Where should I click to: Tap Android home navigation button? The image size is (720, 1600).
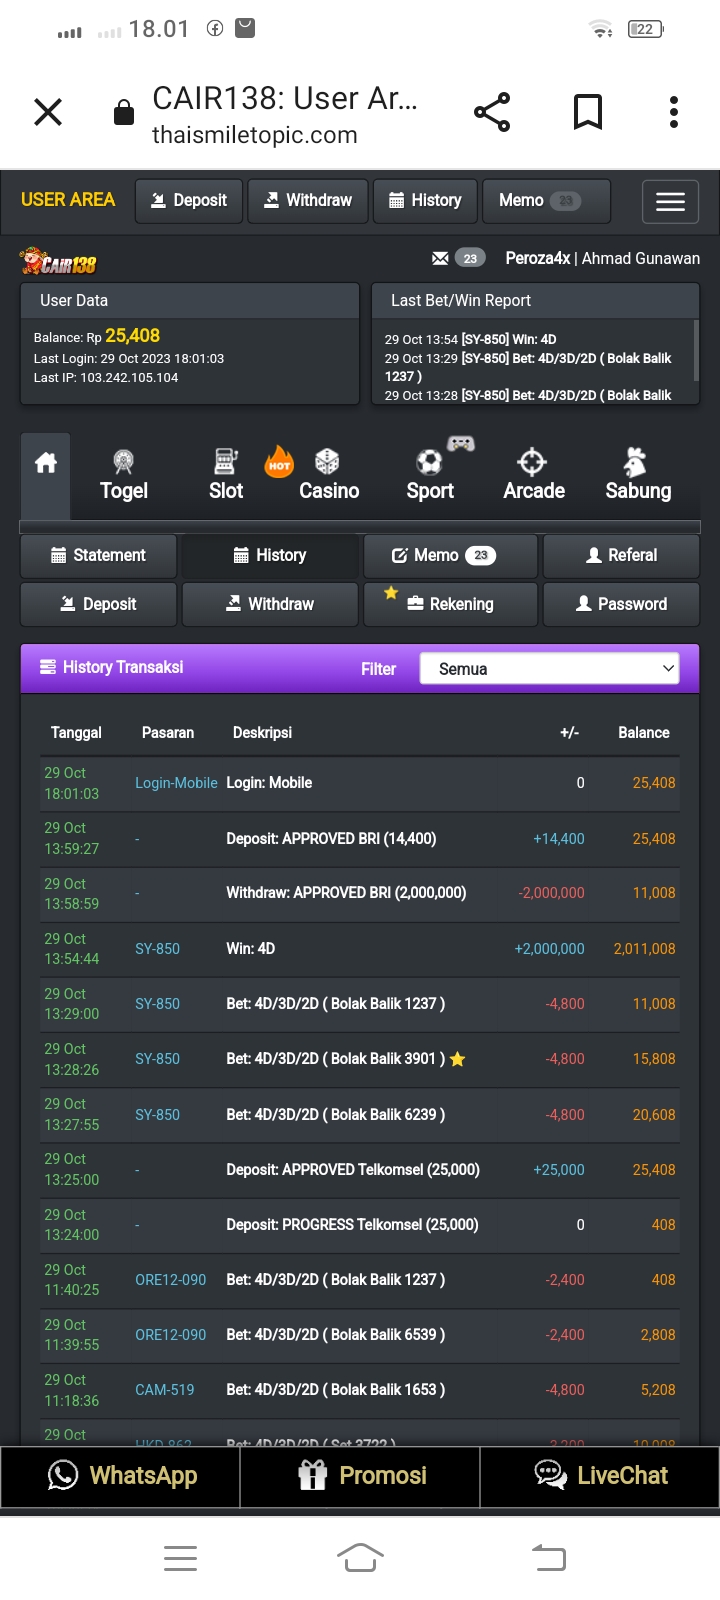click(x=360, y=1558)
